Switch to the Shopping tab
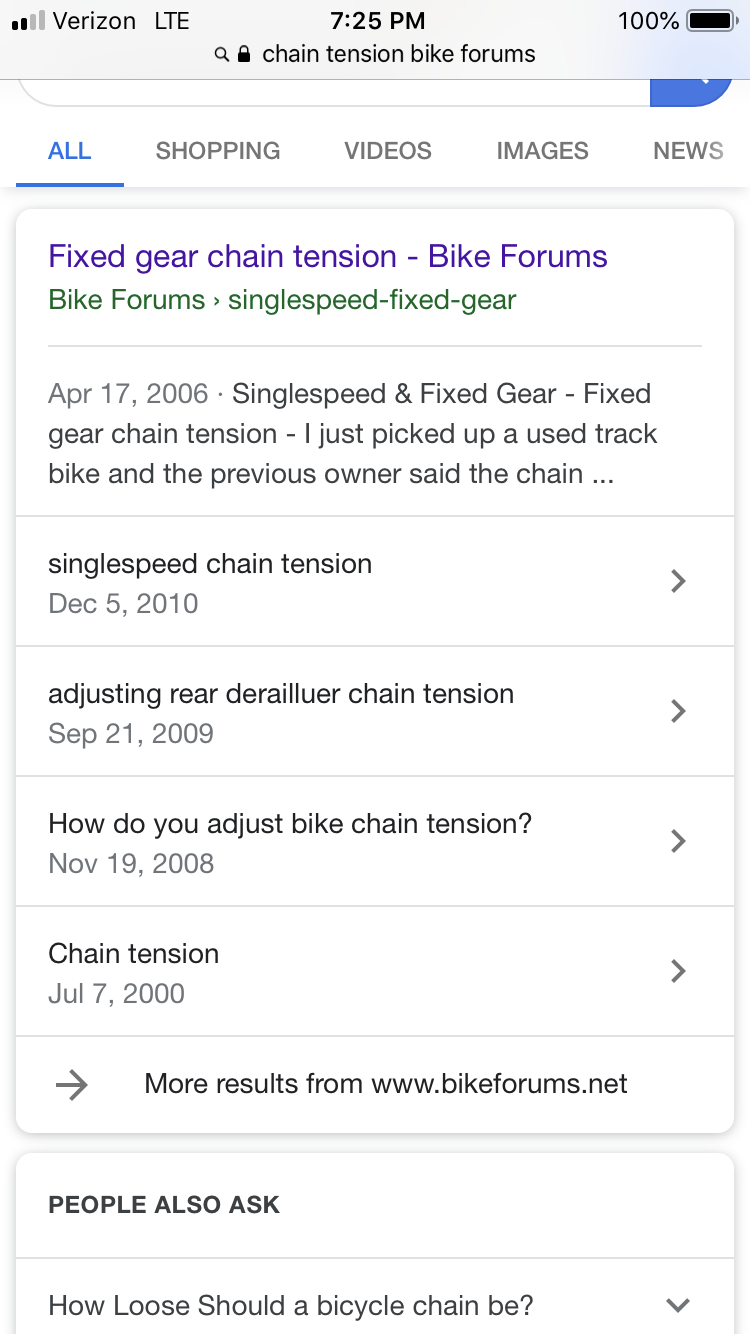 click(218, 151)
